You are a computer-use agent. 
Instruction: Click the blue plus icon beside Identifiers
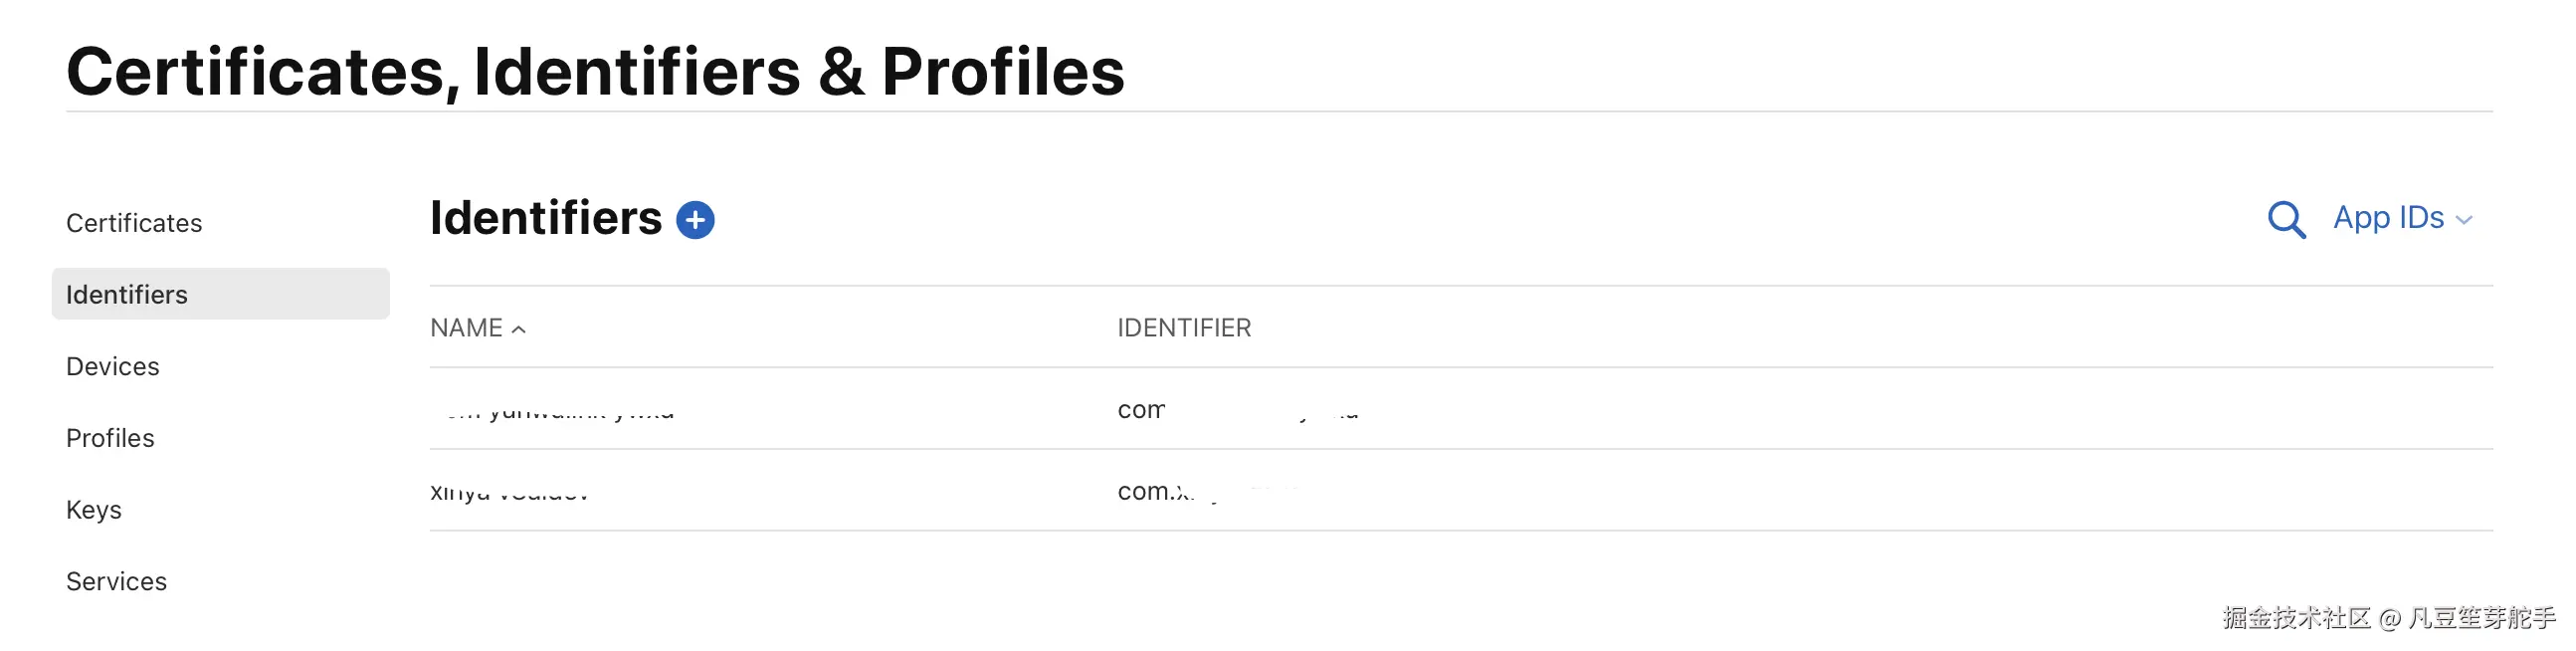click(695, 220)
